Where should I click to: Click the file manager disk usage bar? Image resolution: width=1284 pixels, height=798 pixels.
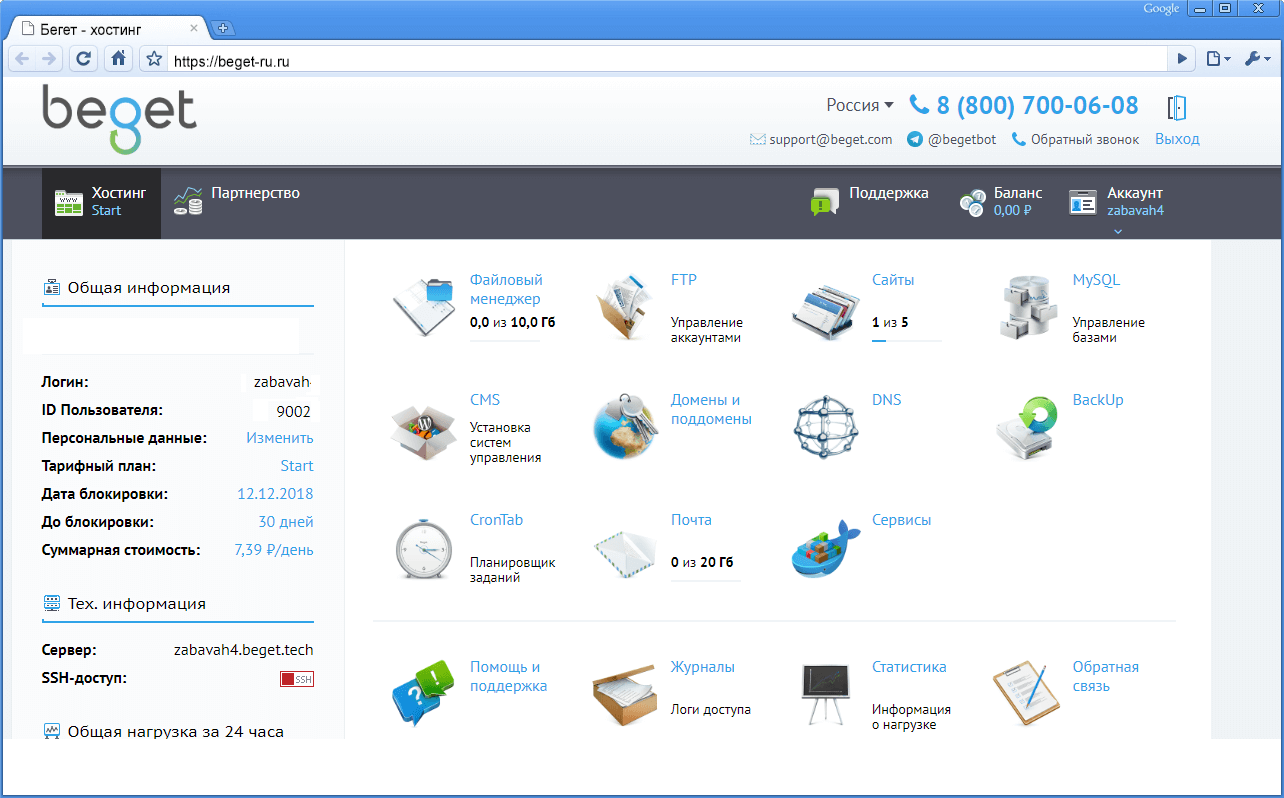coord(505,341)
